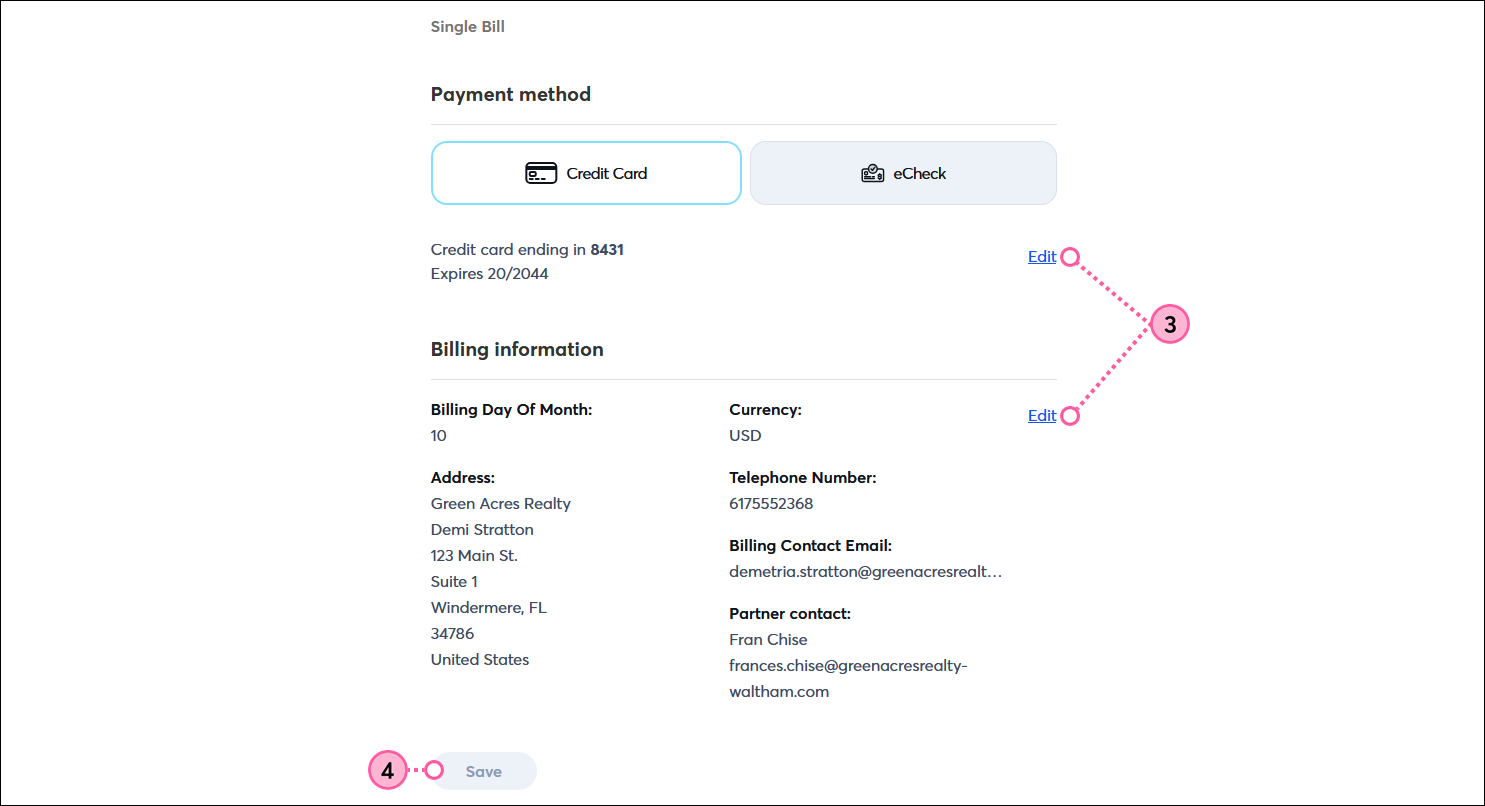
Task: Select the Credit Card payment method
Action: coord(586,172)
